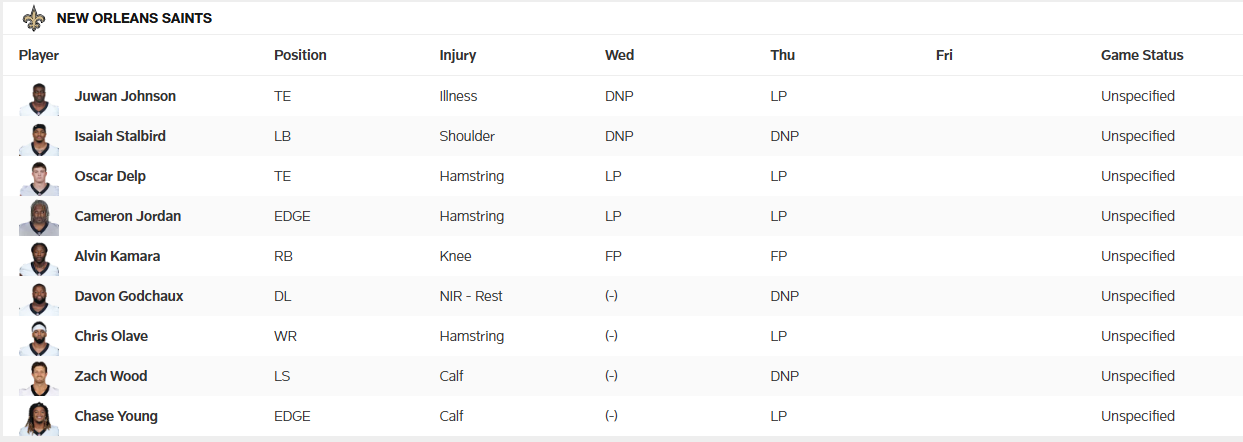Click the Player column header

pyautogui.click(x=39, y=55)
